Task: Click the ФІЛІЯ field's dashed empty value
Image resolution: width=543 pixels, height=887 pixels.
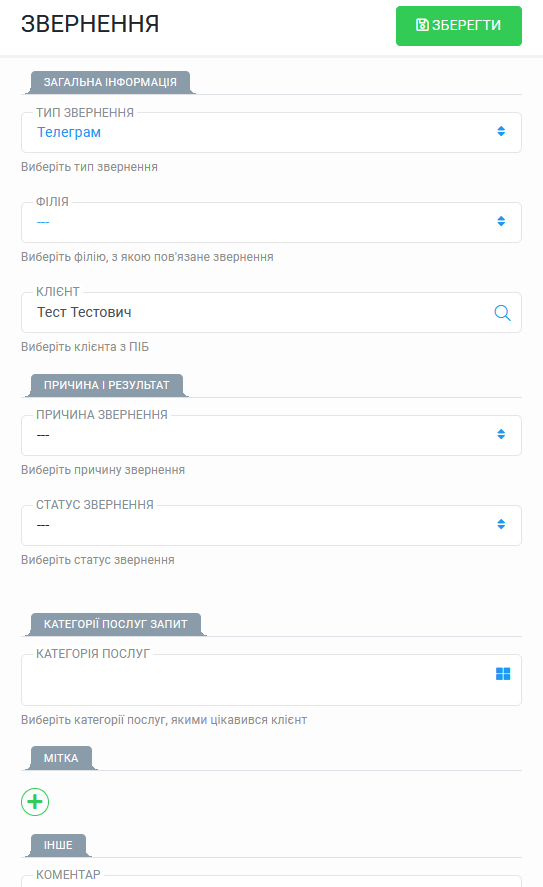Action: point(43,222)
